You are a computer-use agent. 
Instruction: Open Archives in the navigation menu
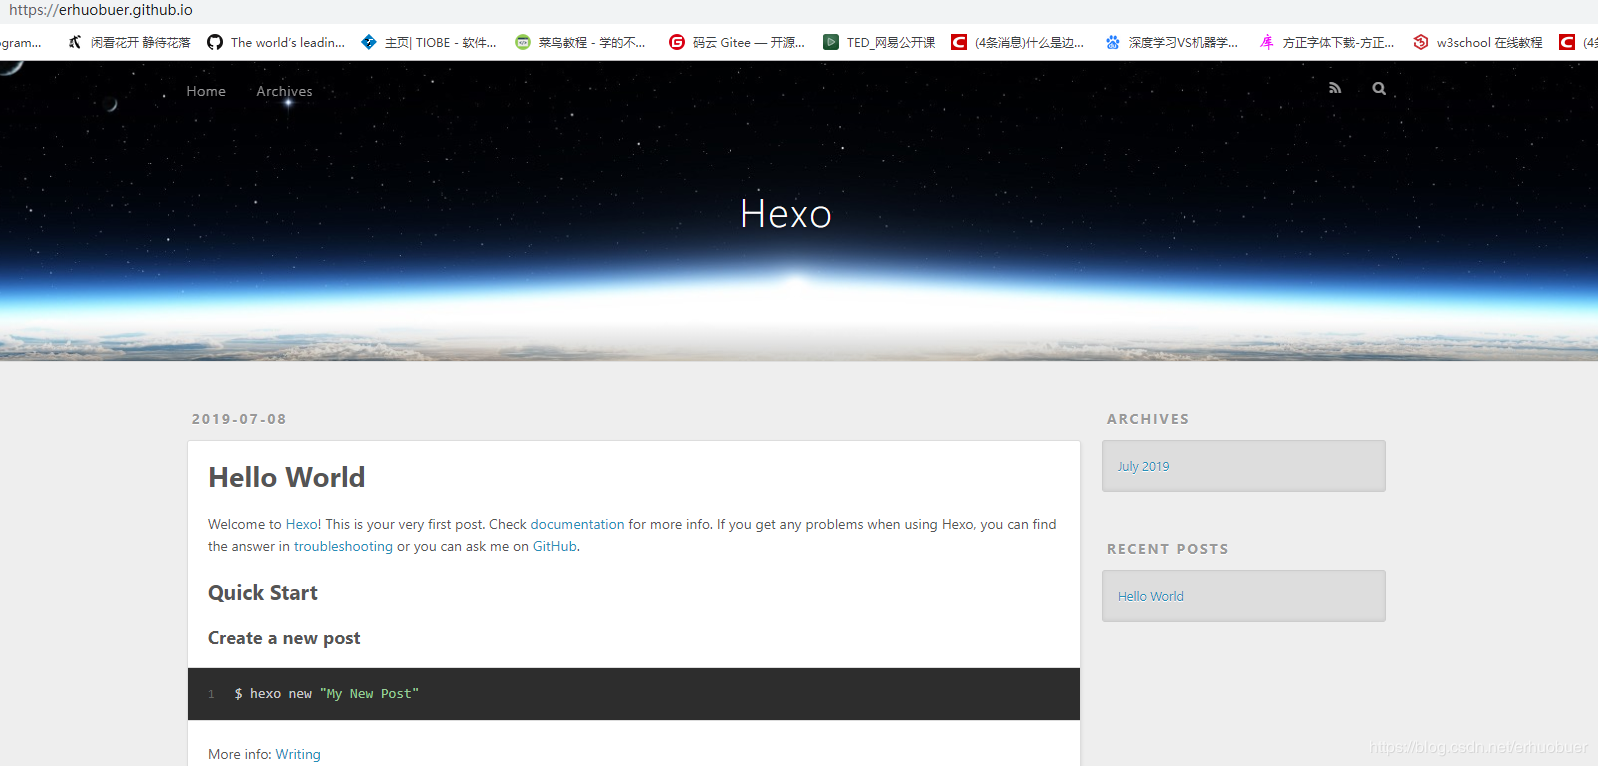[284, 91]
